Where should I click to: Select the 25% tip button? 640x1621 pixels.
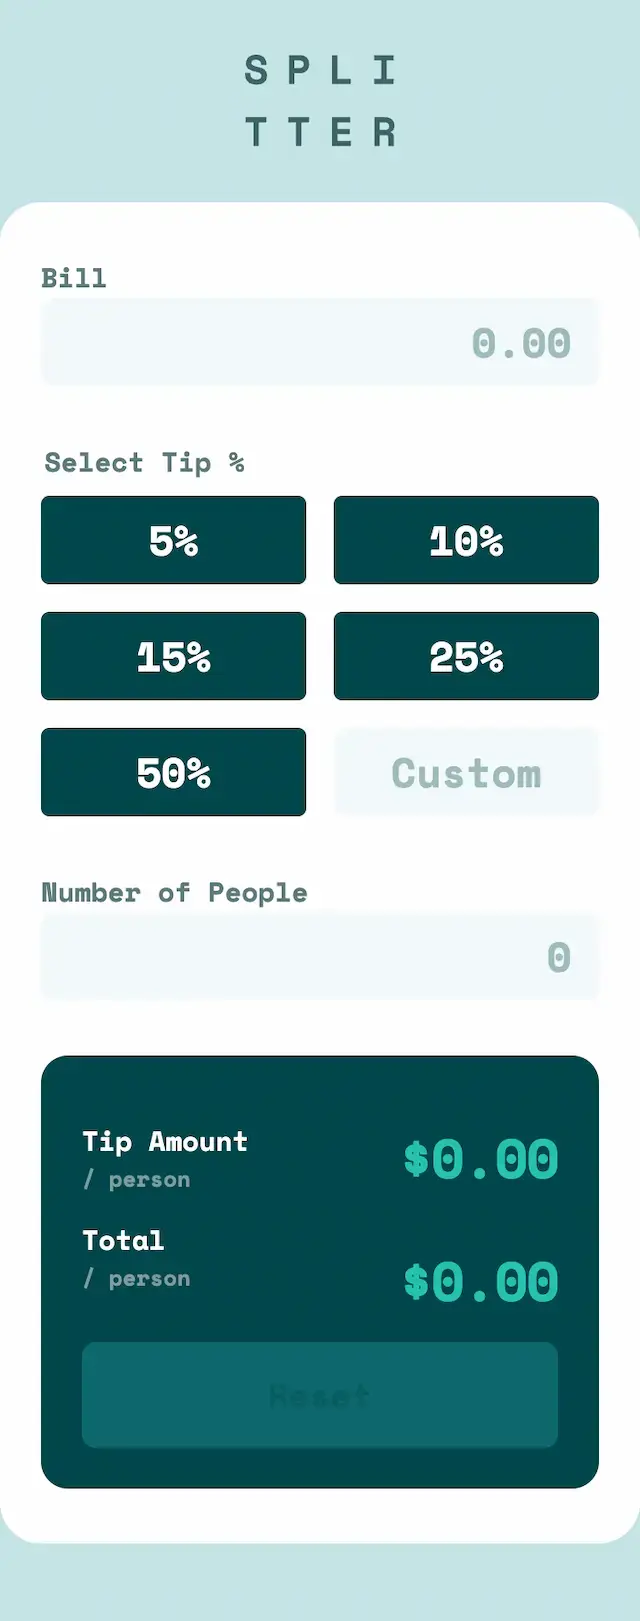(x=466, y=656)
